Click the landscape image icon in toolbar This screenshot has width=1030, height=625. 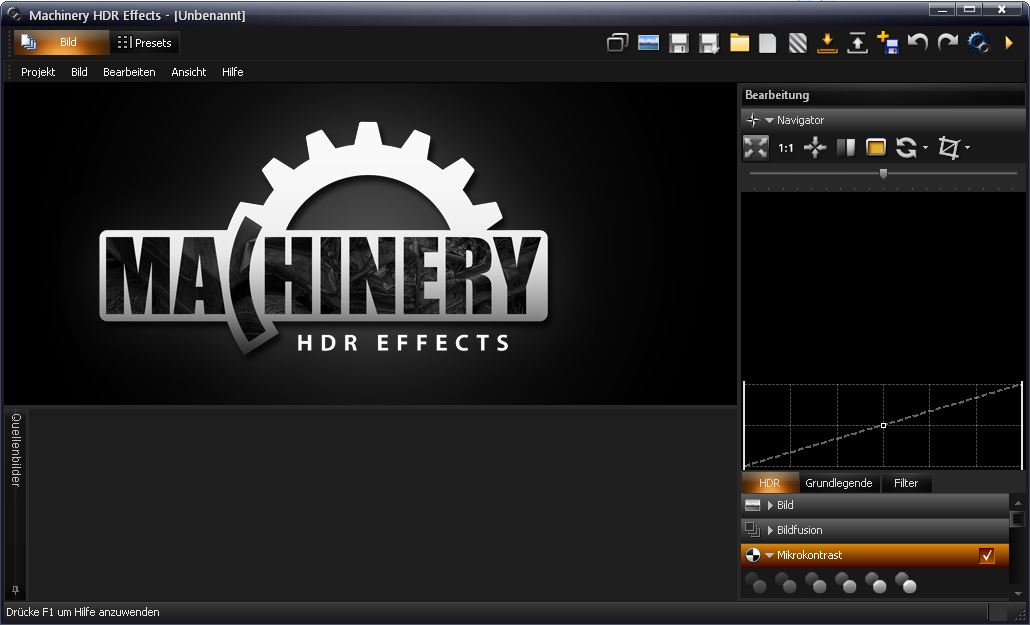click(x=648, y=43)
